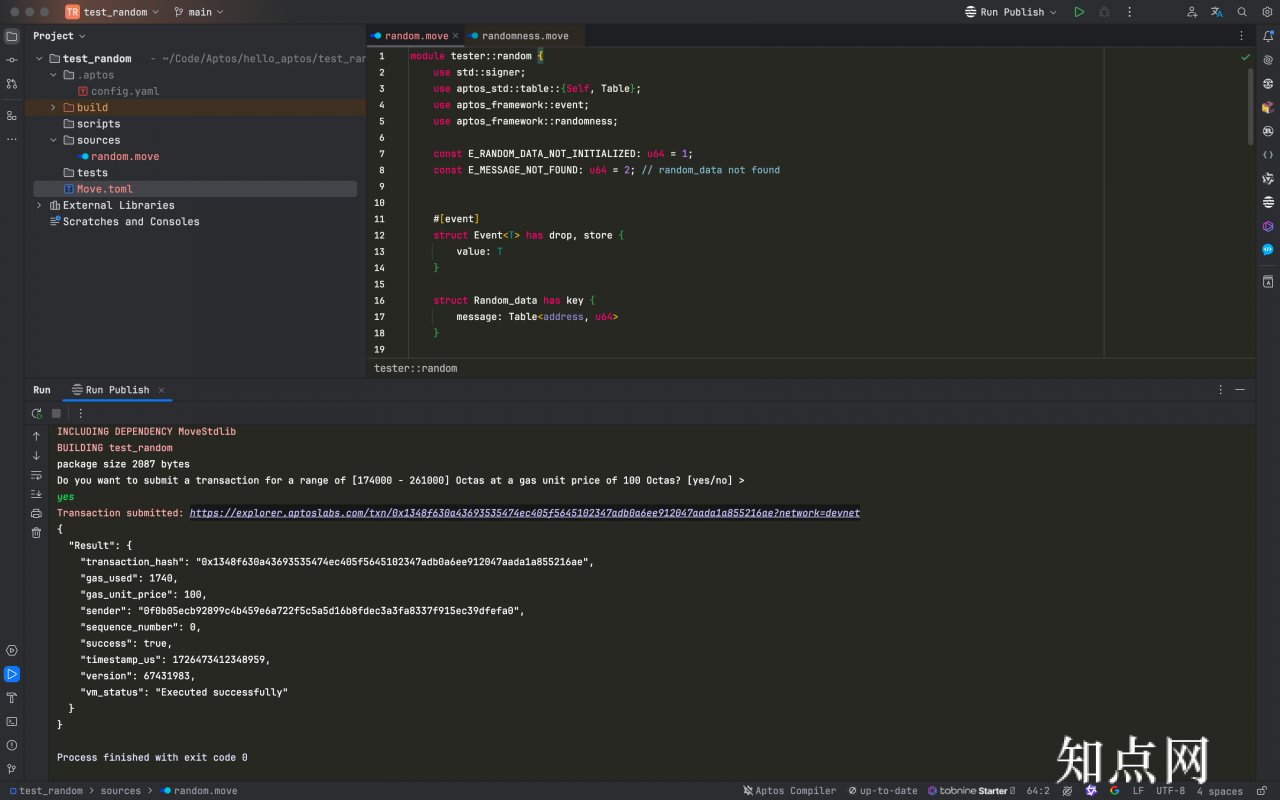The width and height of the screenshot is (1280, 800).
Task: Rerun Run Publish in Run panel
Action: [x=37, y=413]
